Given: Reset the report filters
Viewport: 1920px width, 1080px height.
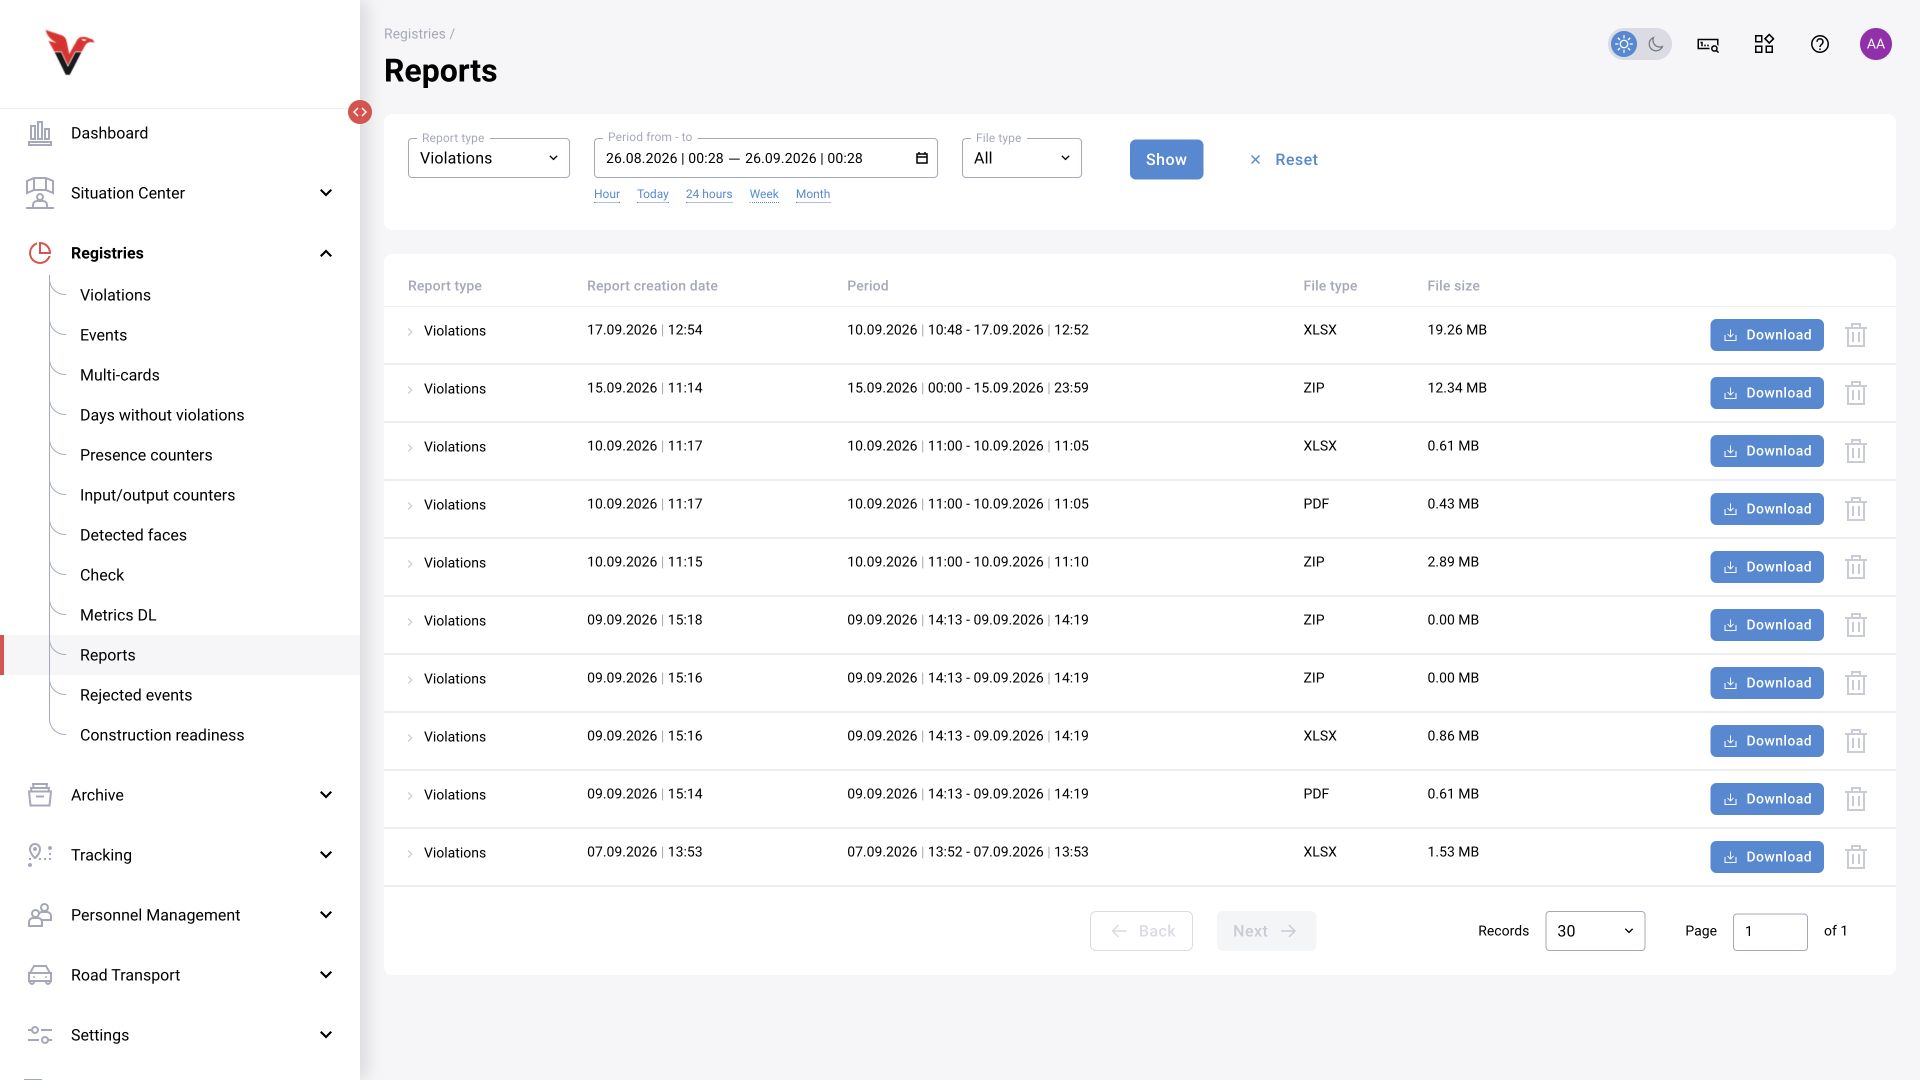Looking at the screenshot, I should point(1283,159).
